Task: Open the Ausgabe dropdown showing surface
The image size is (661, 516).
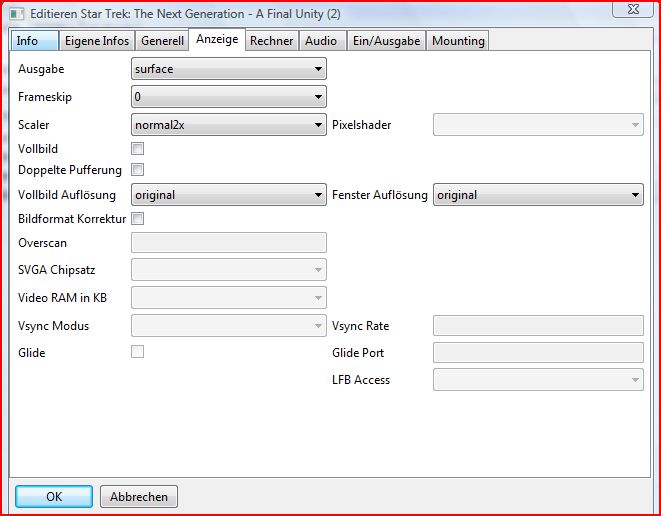Action: (x=229, y=69)
